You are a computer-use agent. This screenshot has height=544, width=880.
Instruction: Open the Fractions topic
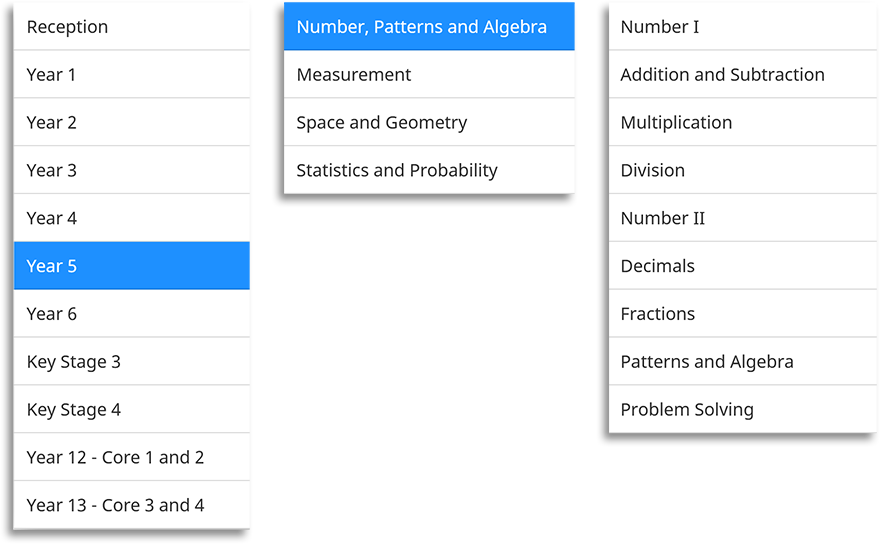[x=657, y=314]
